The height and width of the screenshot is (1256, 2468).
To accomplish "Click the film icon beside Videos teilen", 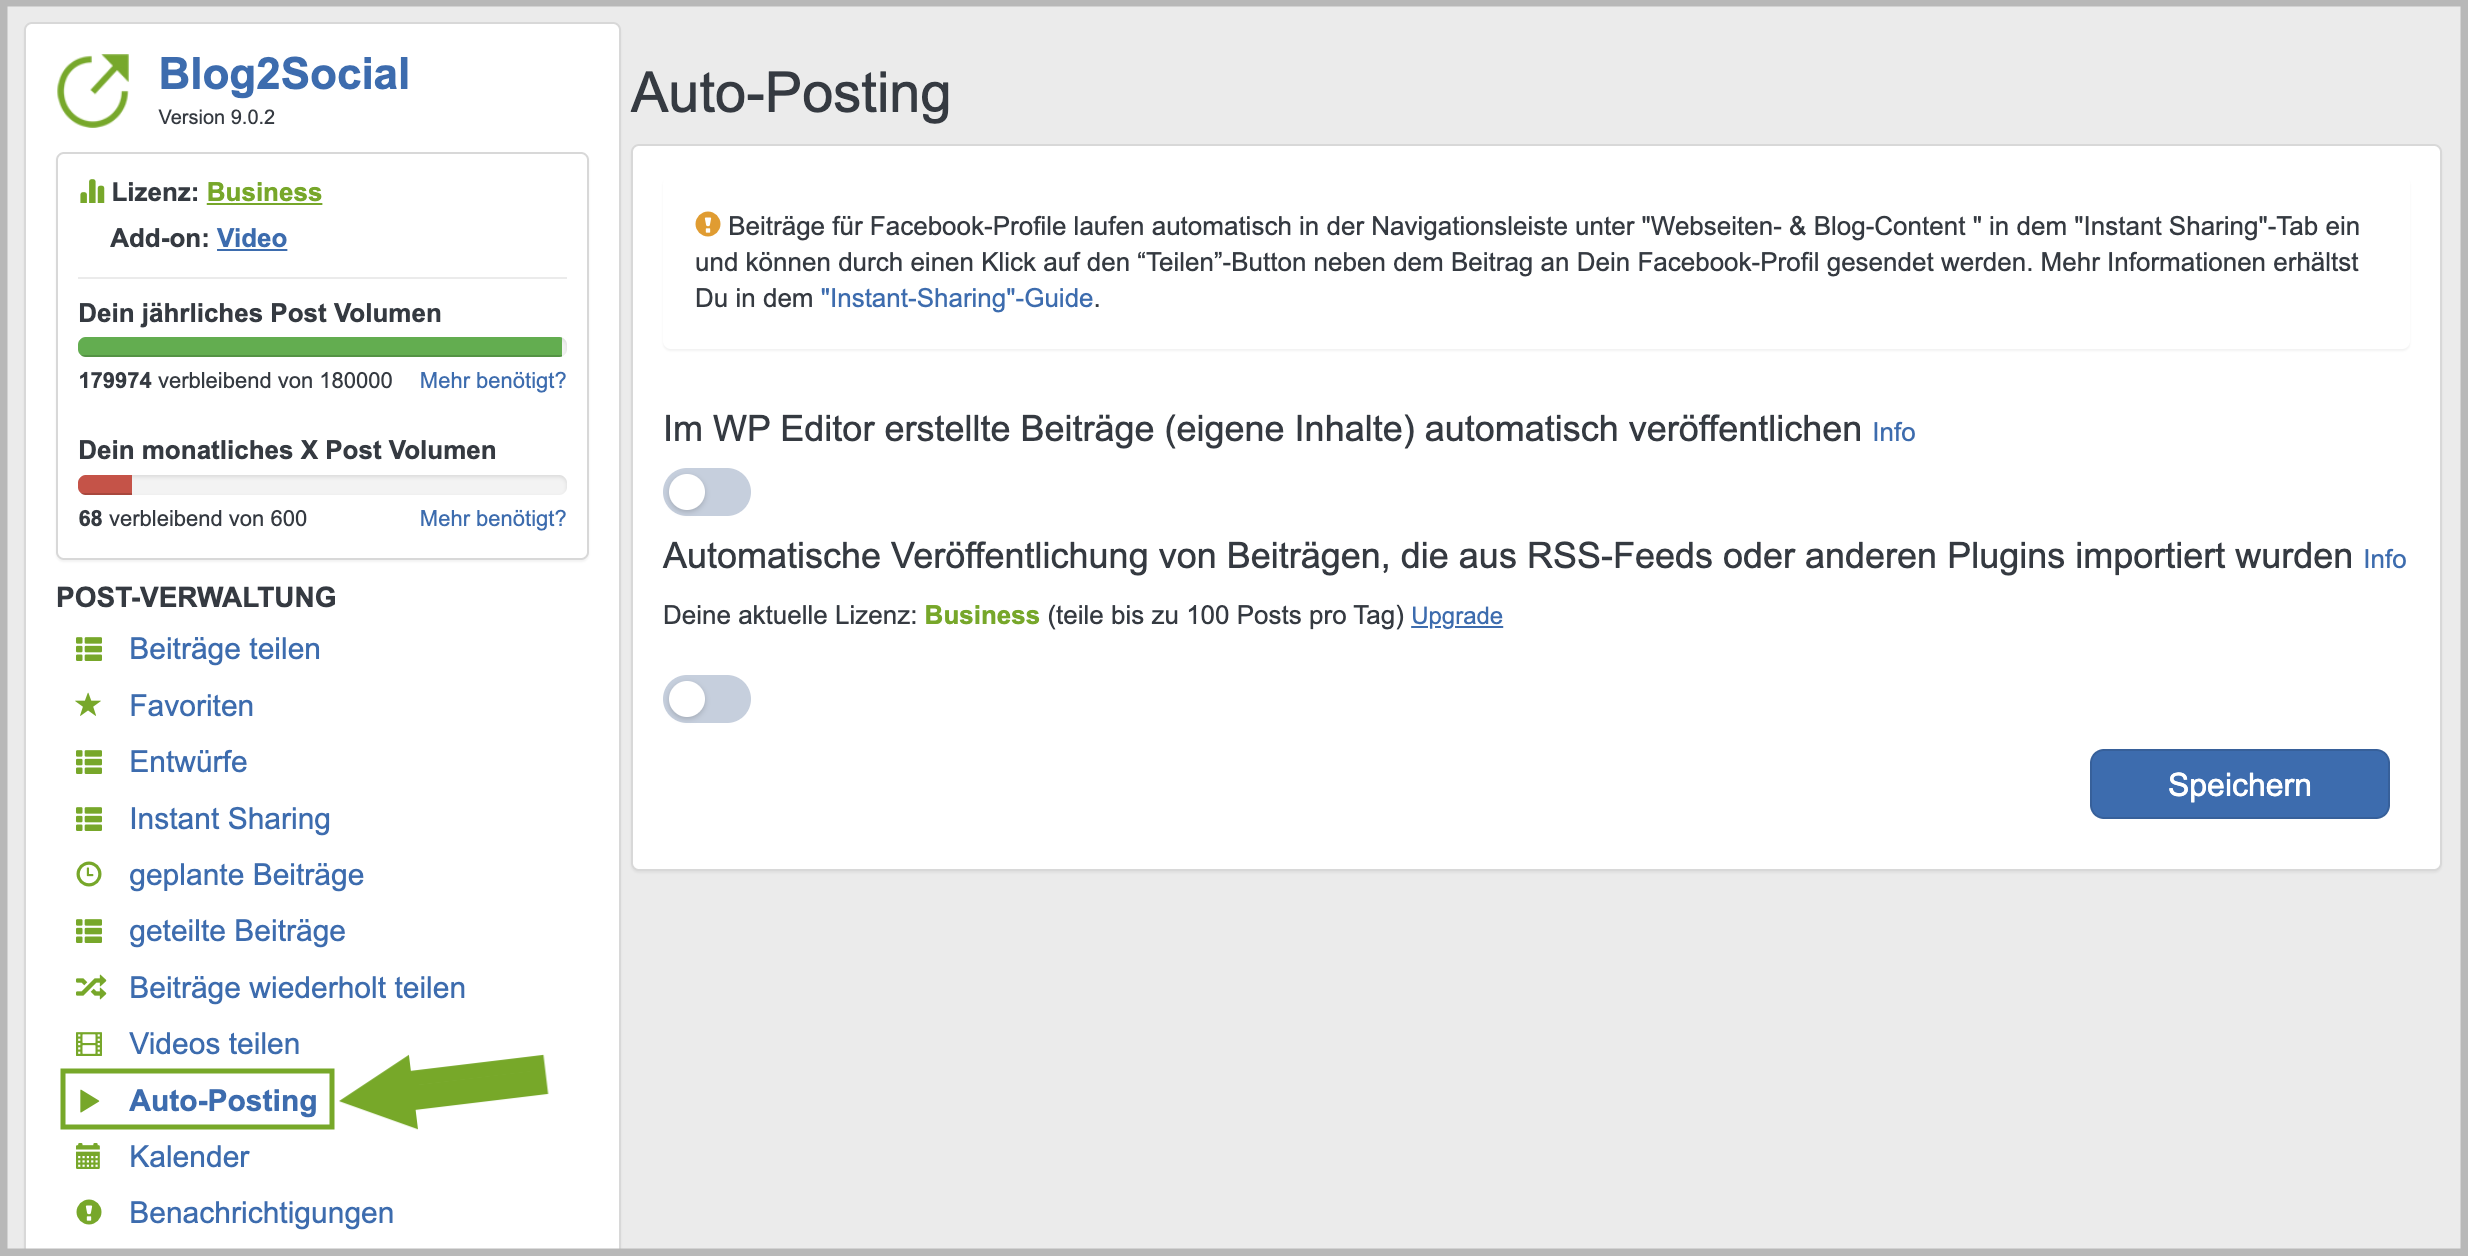I will point(89,1044).
